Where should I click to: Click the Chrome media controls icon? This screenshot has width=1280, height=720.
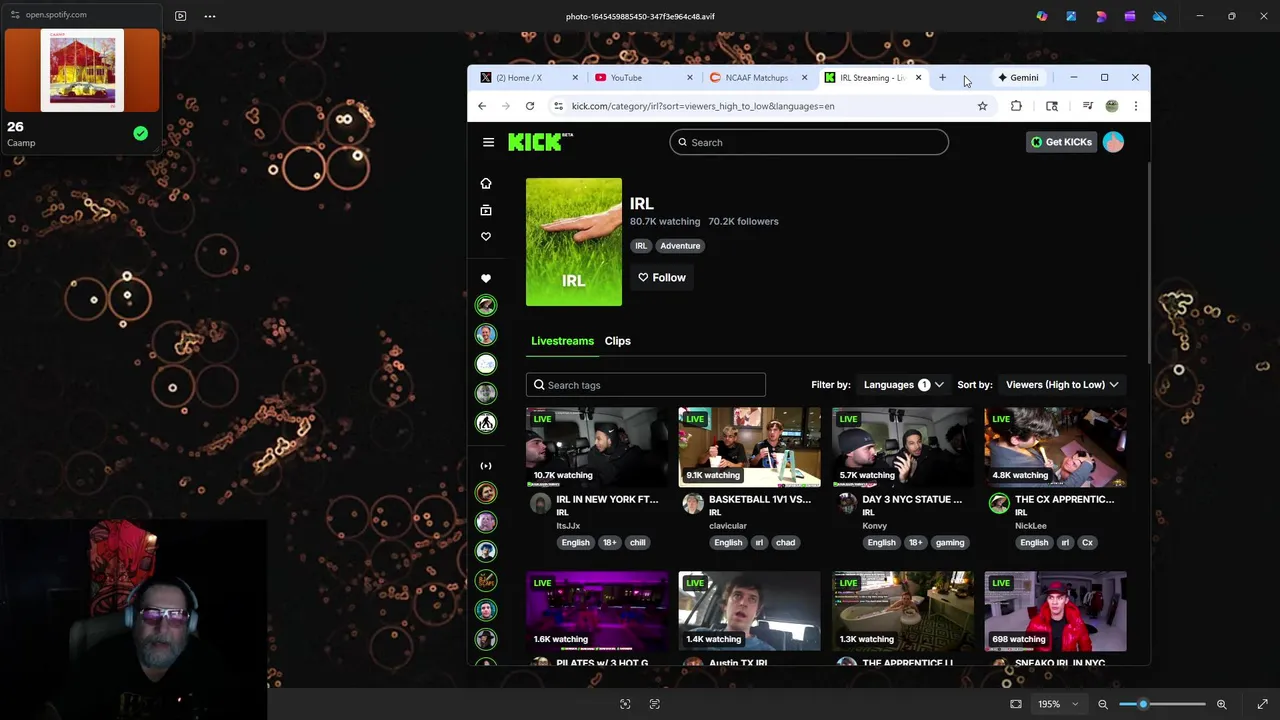[x=1087, y=106]
